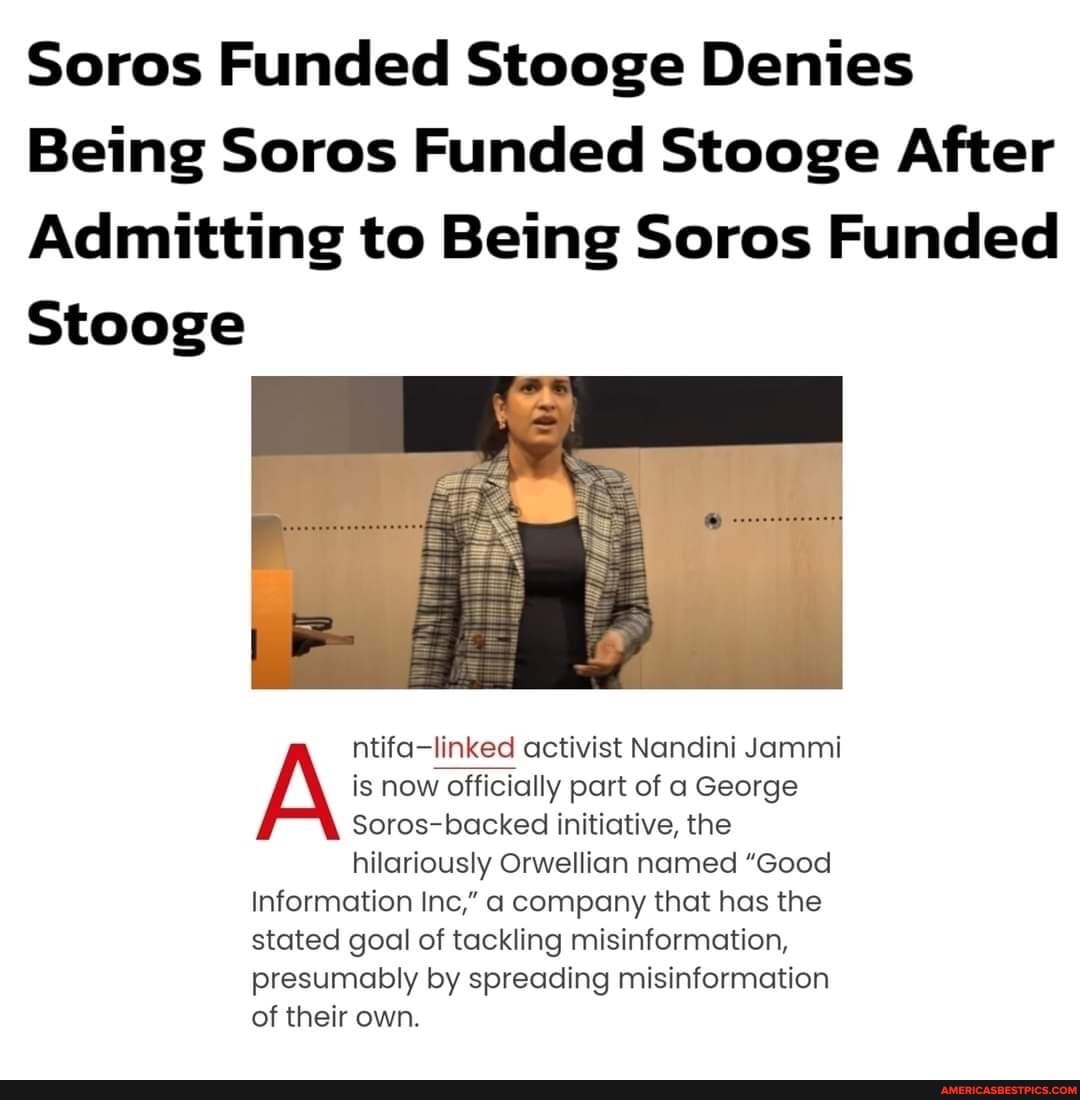Click the large red drop cap A
The height and width of the screenshot is (1100, 1080).
click(296, 791)
